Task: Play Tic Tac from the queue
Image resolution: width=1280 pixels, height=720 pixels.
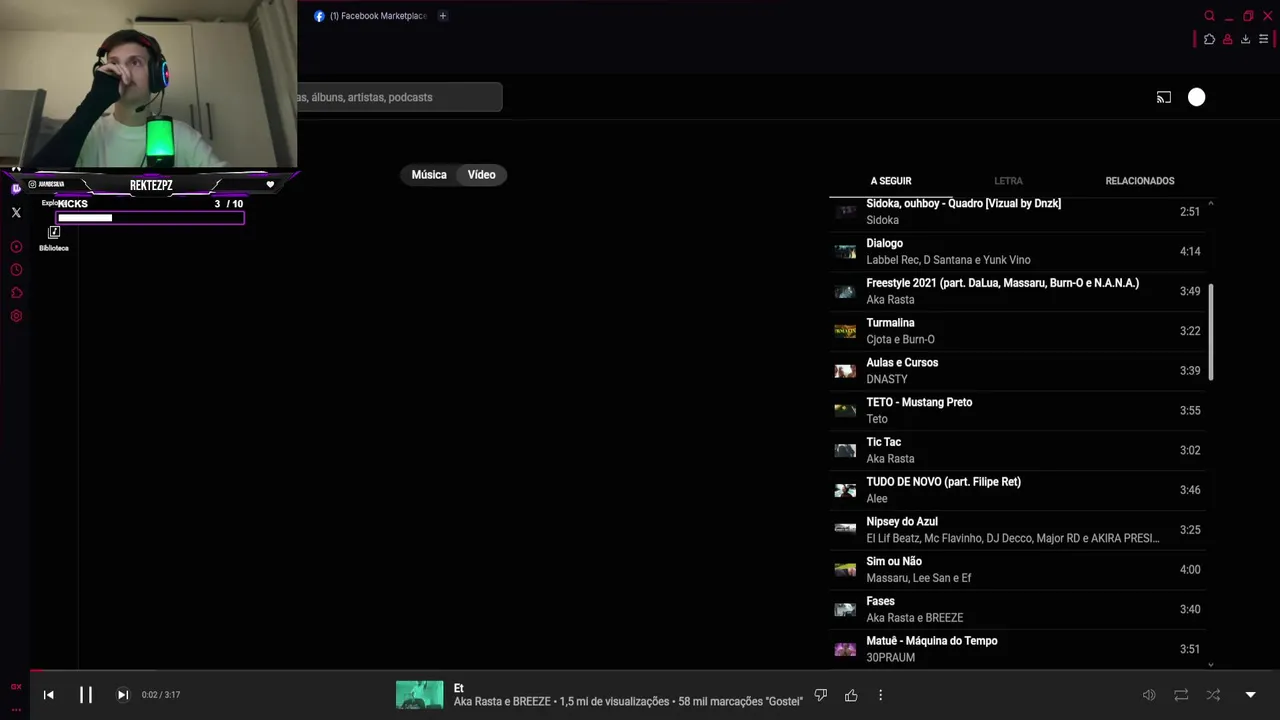Action: (x=1017, y=450)
